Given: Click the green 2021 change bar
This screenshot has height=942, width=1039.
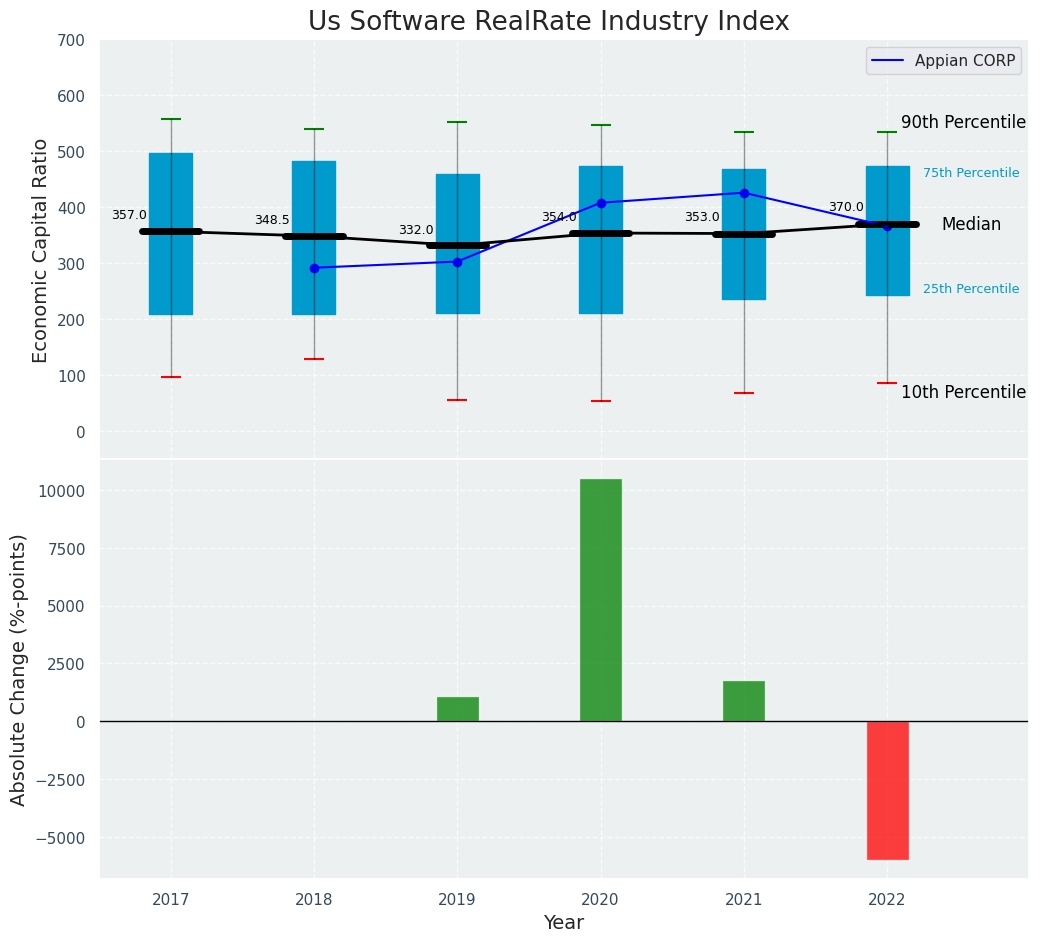Looking at the screenshot, I should pyautogui.click(x=743, y=701).
